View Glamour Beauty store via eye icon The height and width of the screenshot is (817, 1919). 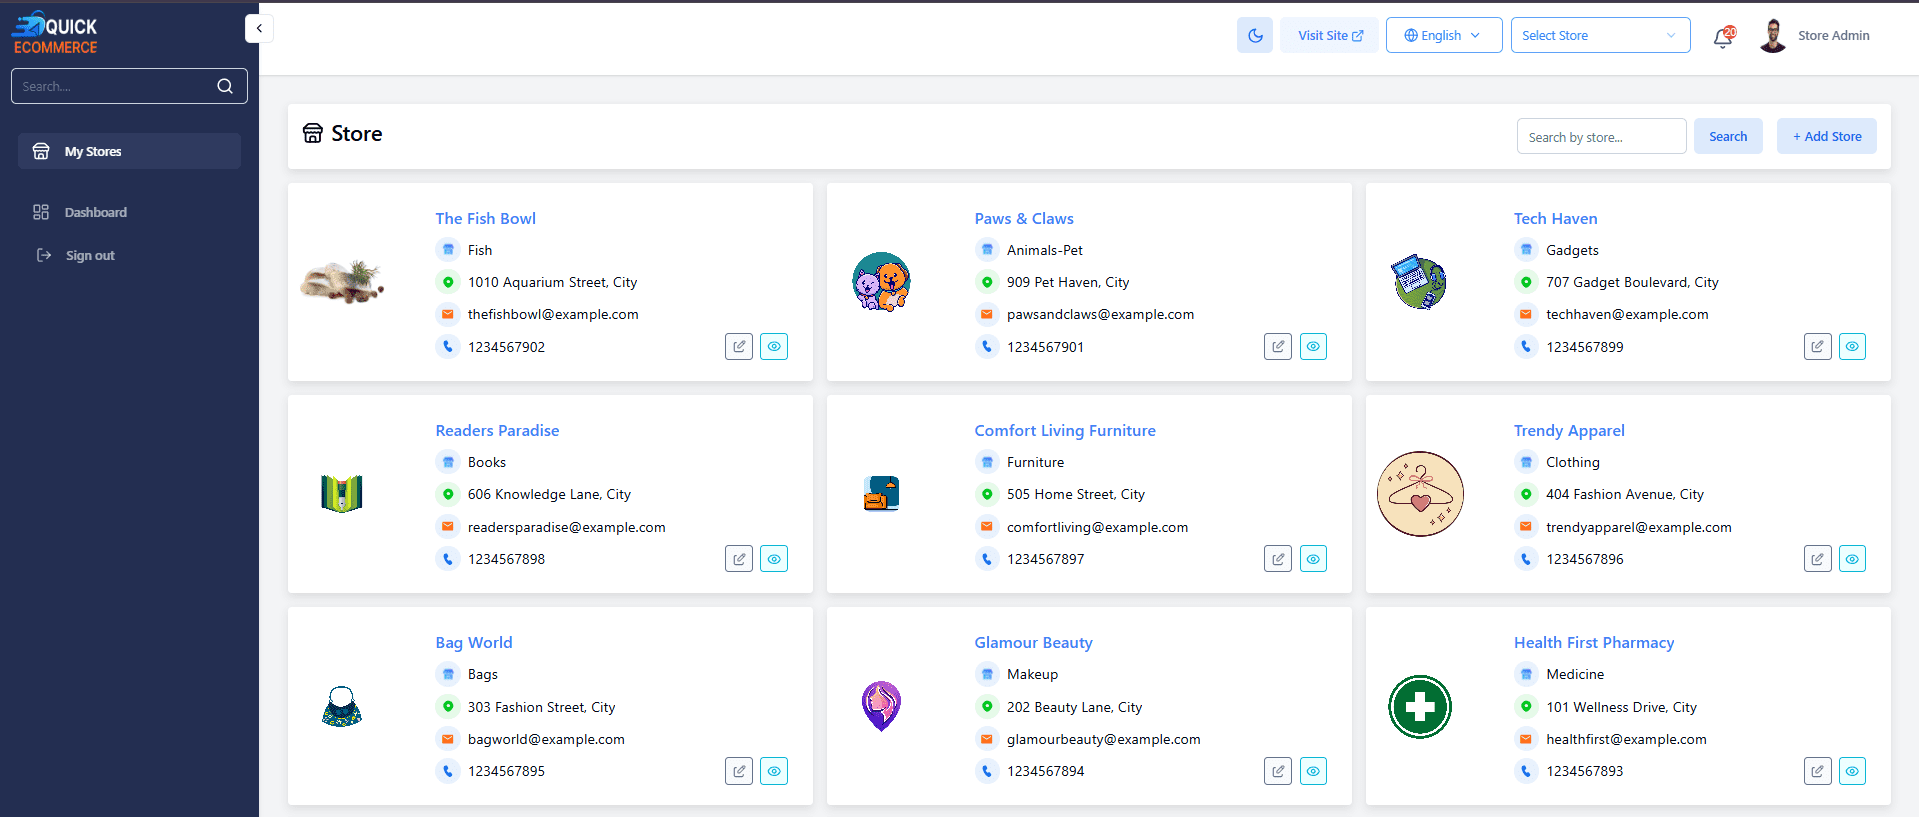[x=1313, y=771]
